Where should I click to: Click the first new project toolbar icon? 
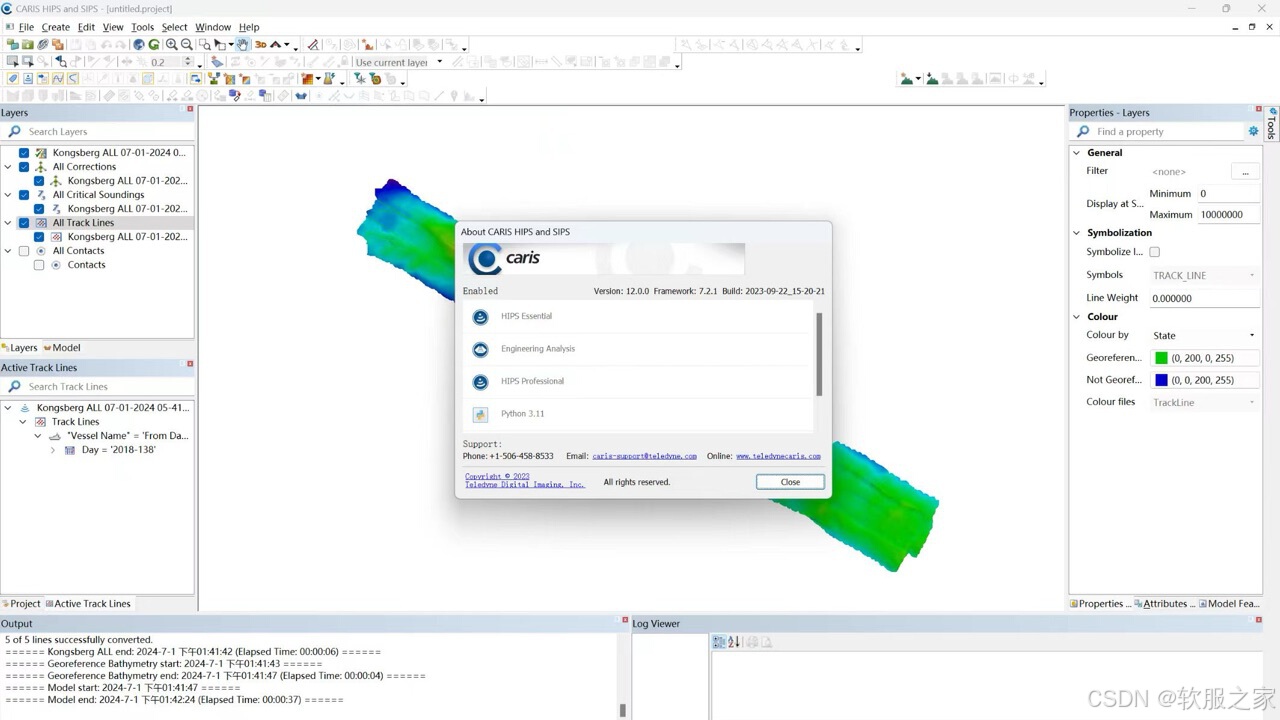click(x=12, y=44)
